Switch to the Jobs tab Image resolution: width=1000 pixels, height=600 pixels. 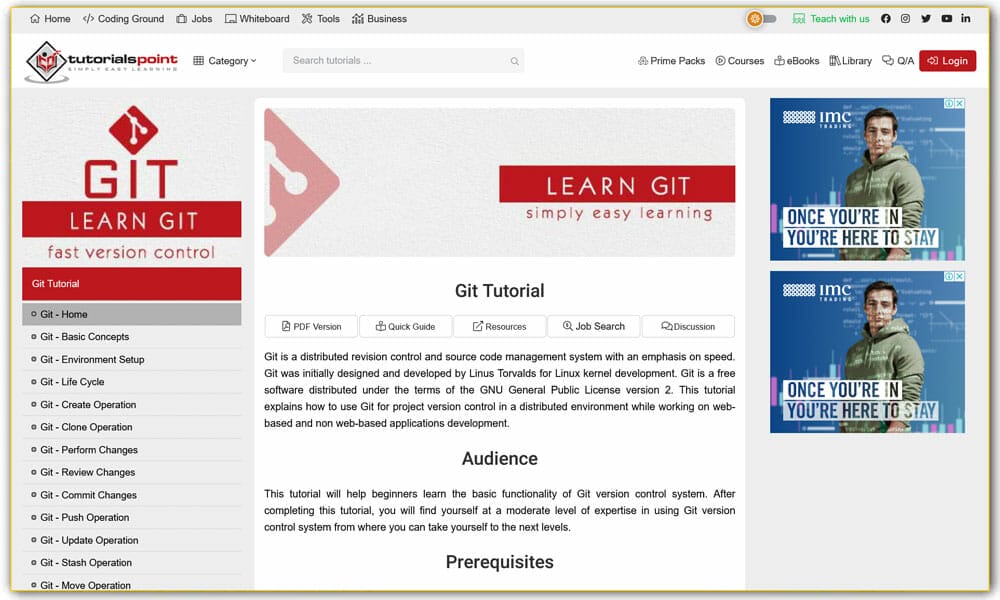(194, 18)
